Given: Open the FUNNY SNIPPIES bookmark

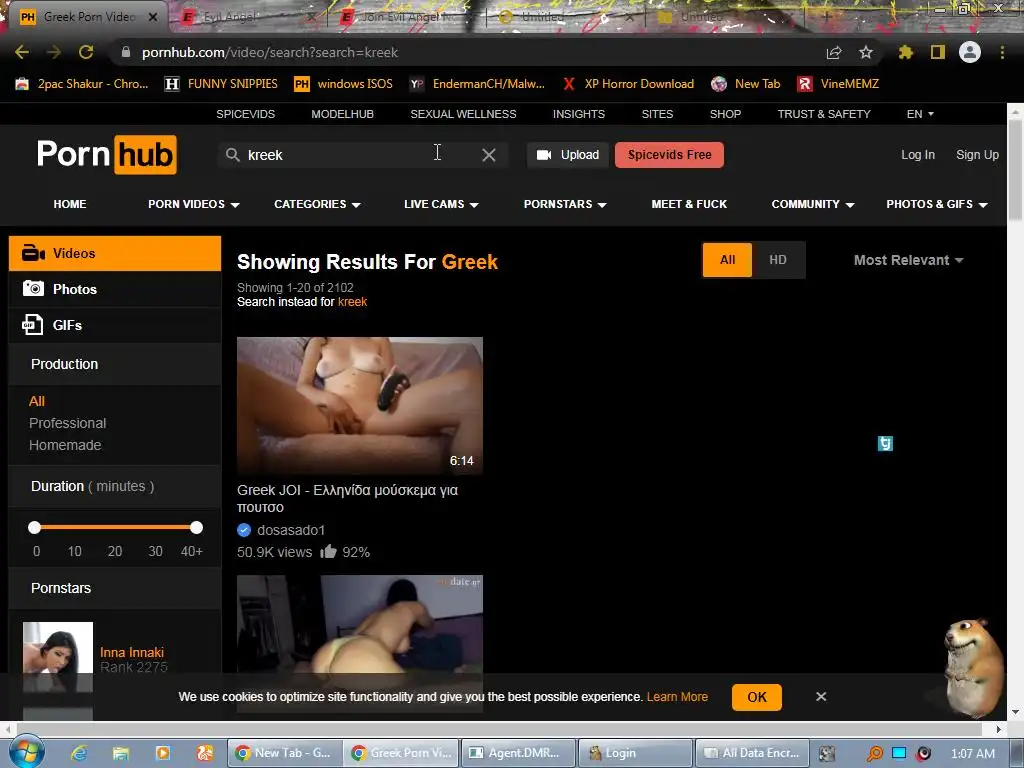Looking at the screenshot, I should 221,84.
